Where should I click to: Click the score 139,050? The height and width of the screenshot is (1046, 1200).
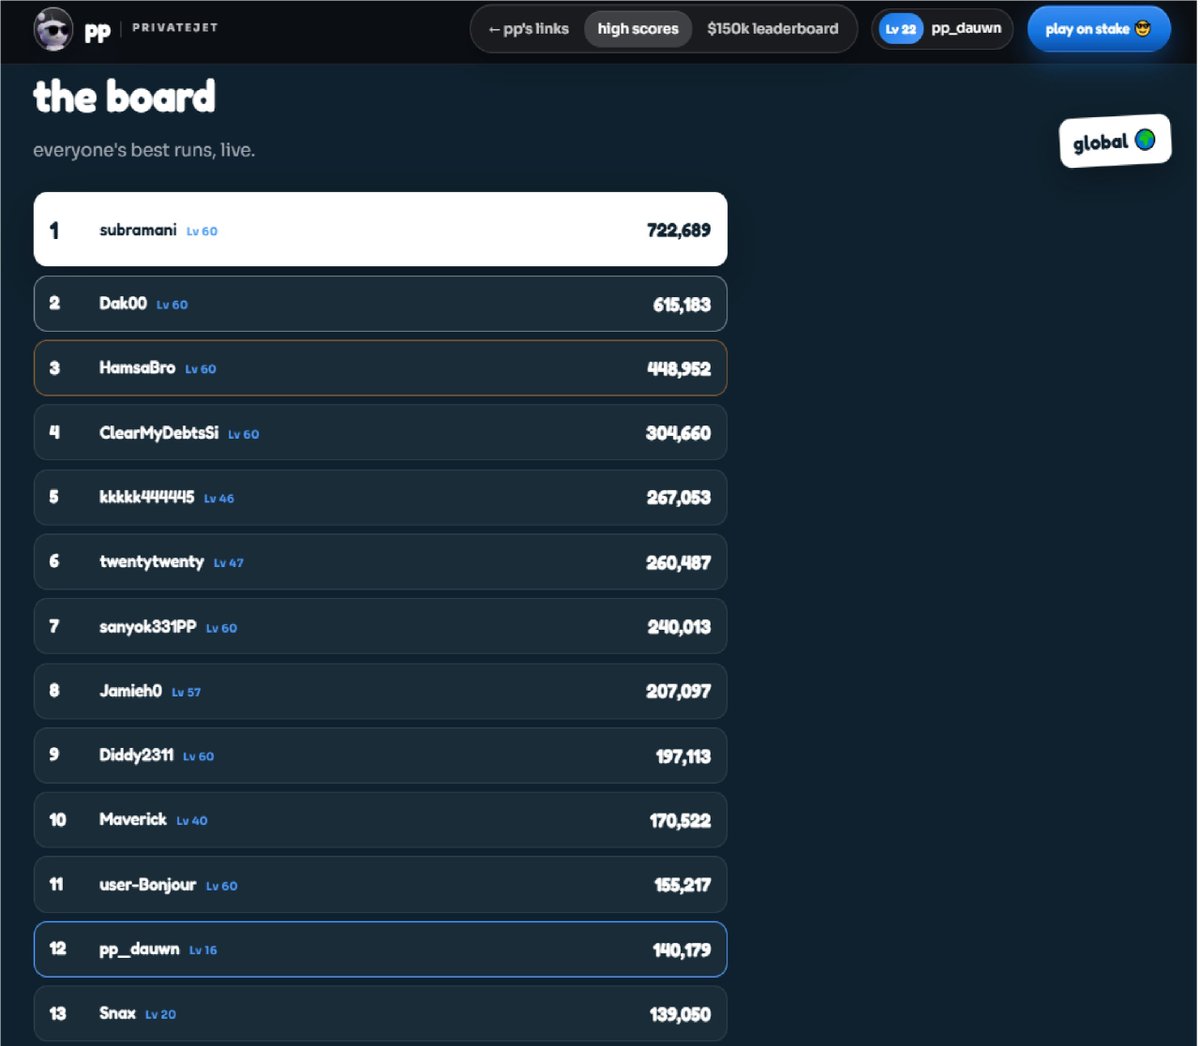point(681,1014)
